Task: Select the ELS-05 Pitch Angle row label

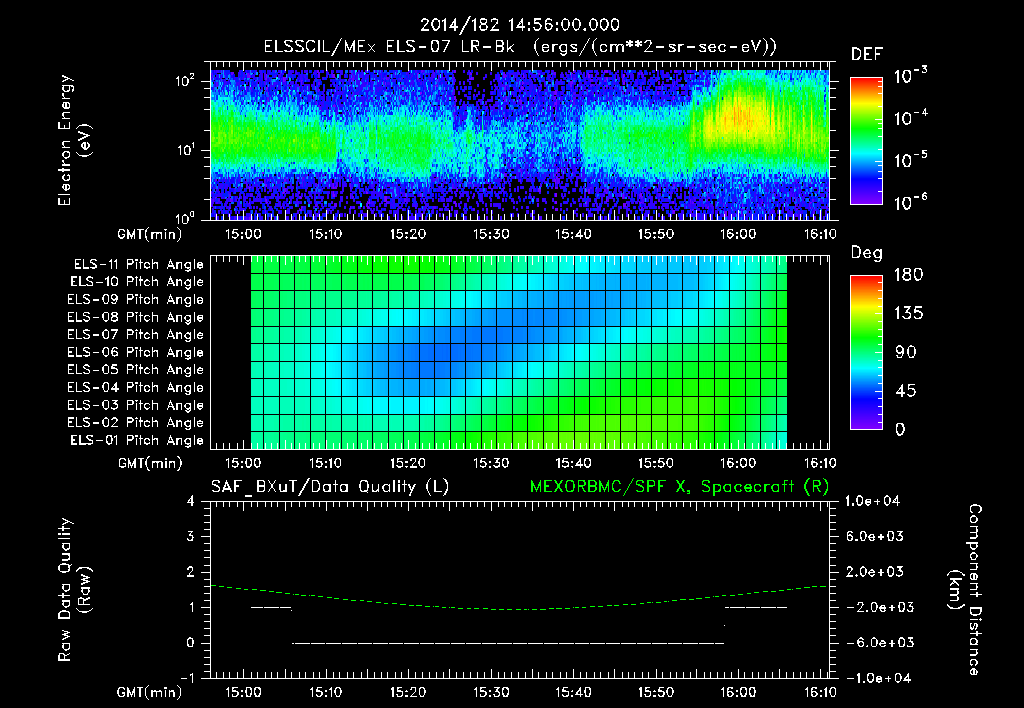Action: point(135,370)
